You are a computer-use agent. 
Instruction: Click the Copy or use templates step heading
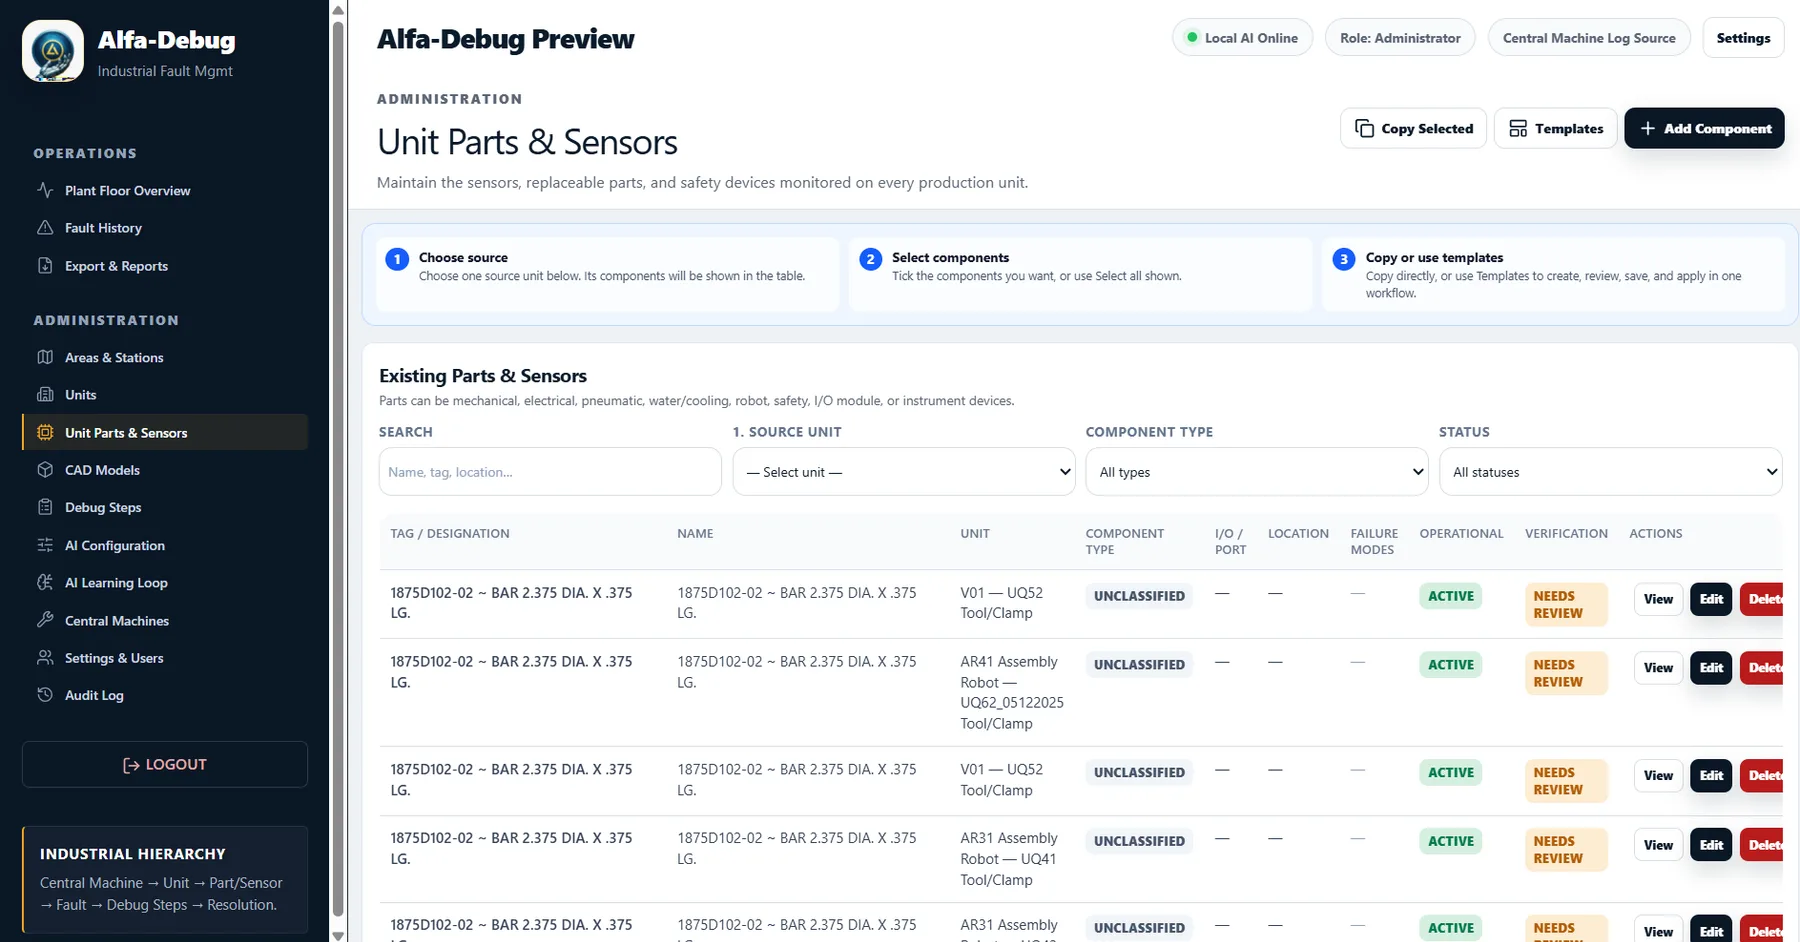pos(1434,257)
